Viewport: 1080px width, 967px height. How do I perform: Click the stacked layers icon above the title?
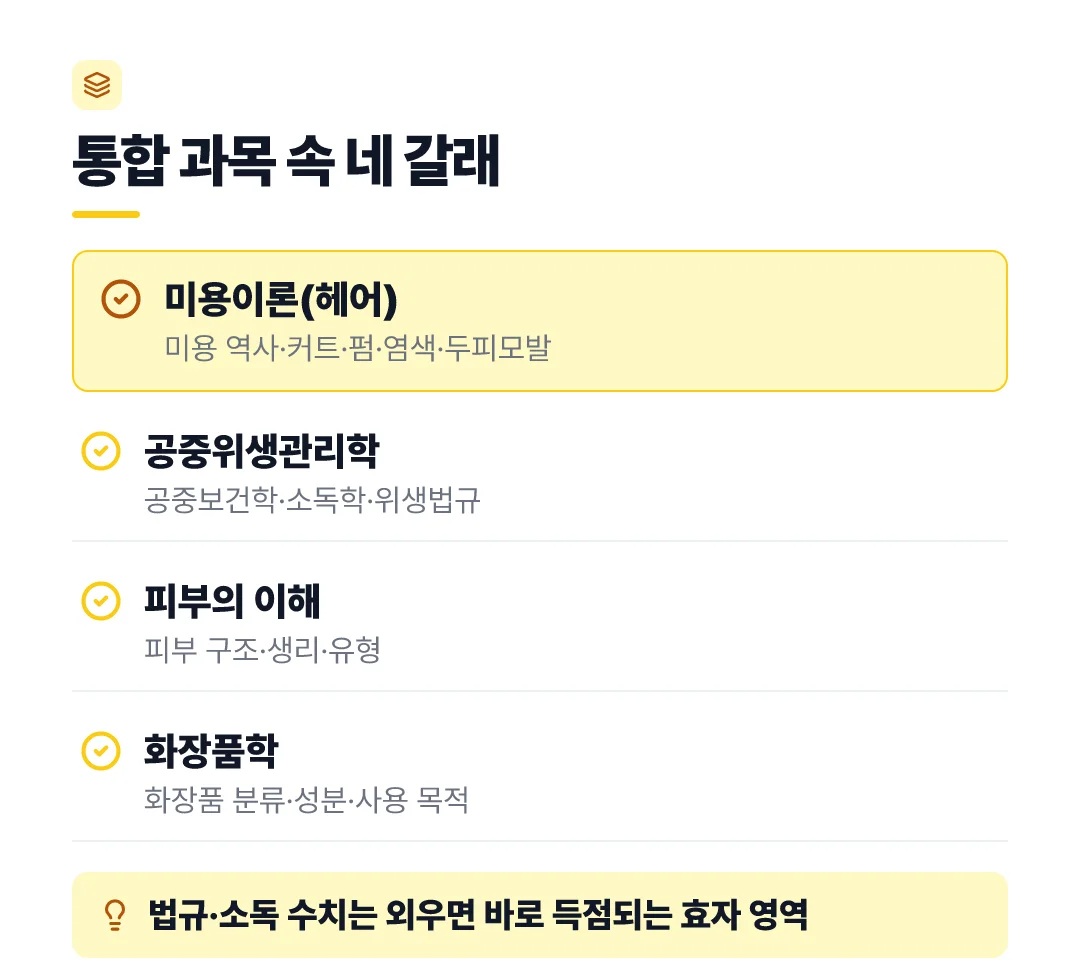[97, 85]
